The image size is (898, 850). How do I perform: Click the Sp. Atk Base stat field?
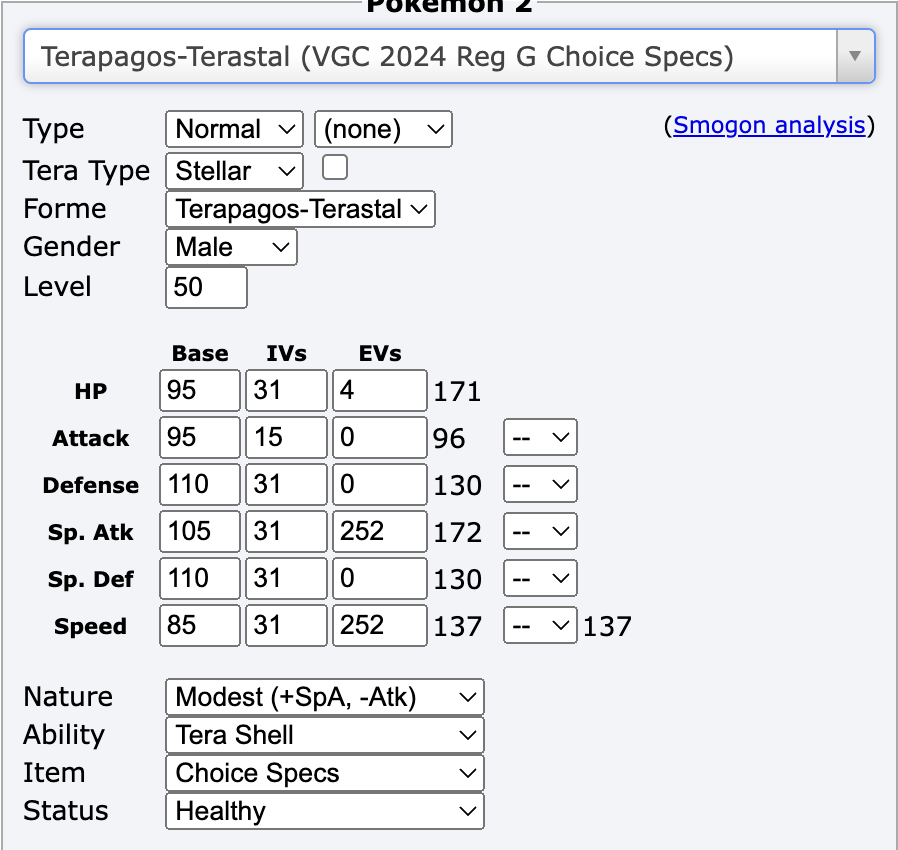(200, 531)
